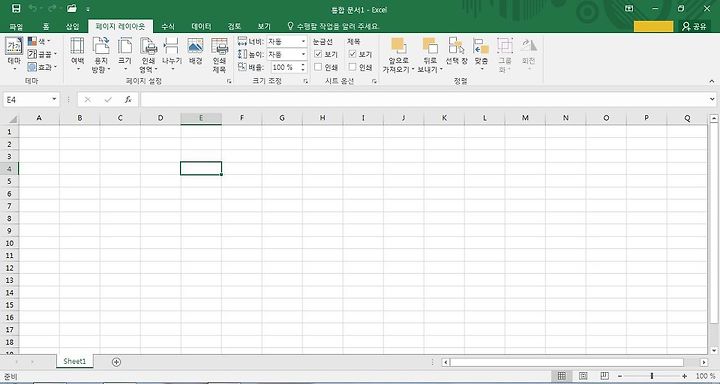The image size is (720, 384).
Task: Toggle Gridlines (눈금선) View checkbox
Action: click(318, 54)
